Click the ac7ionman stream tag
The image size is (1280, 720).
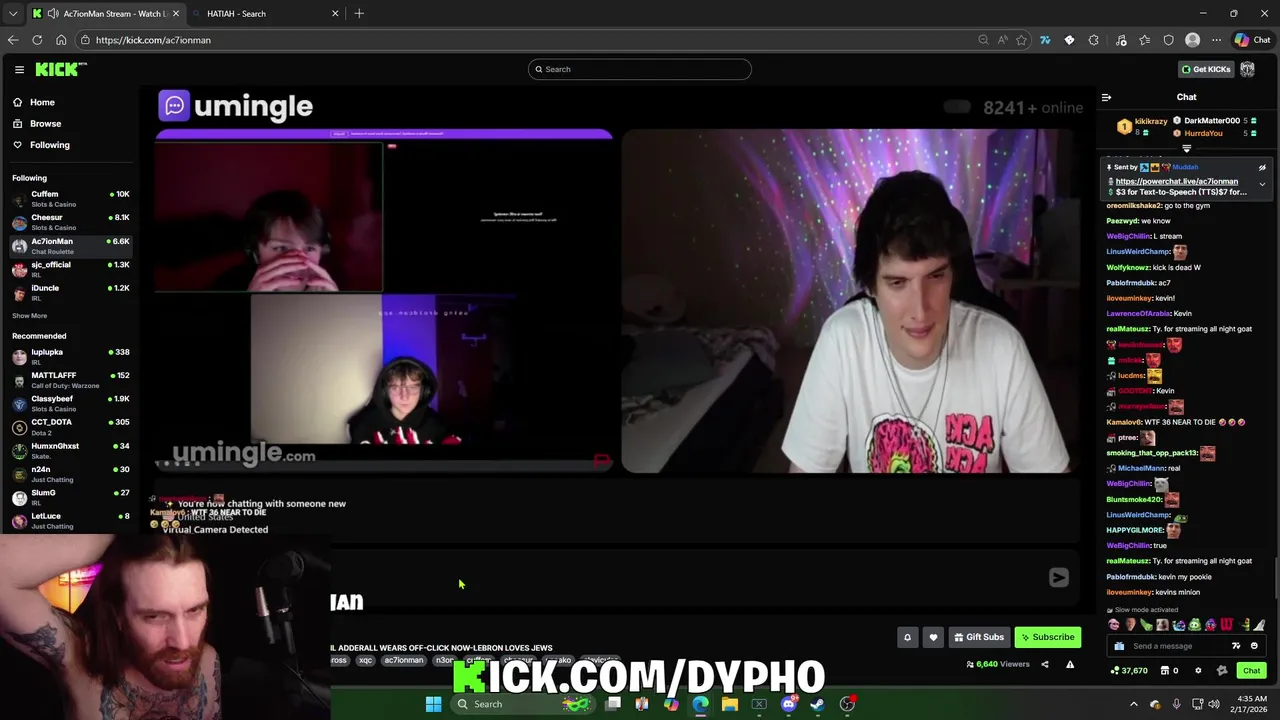(404, 660)
